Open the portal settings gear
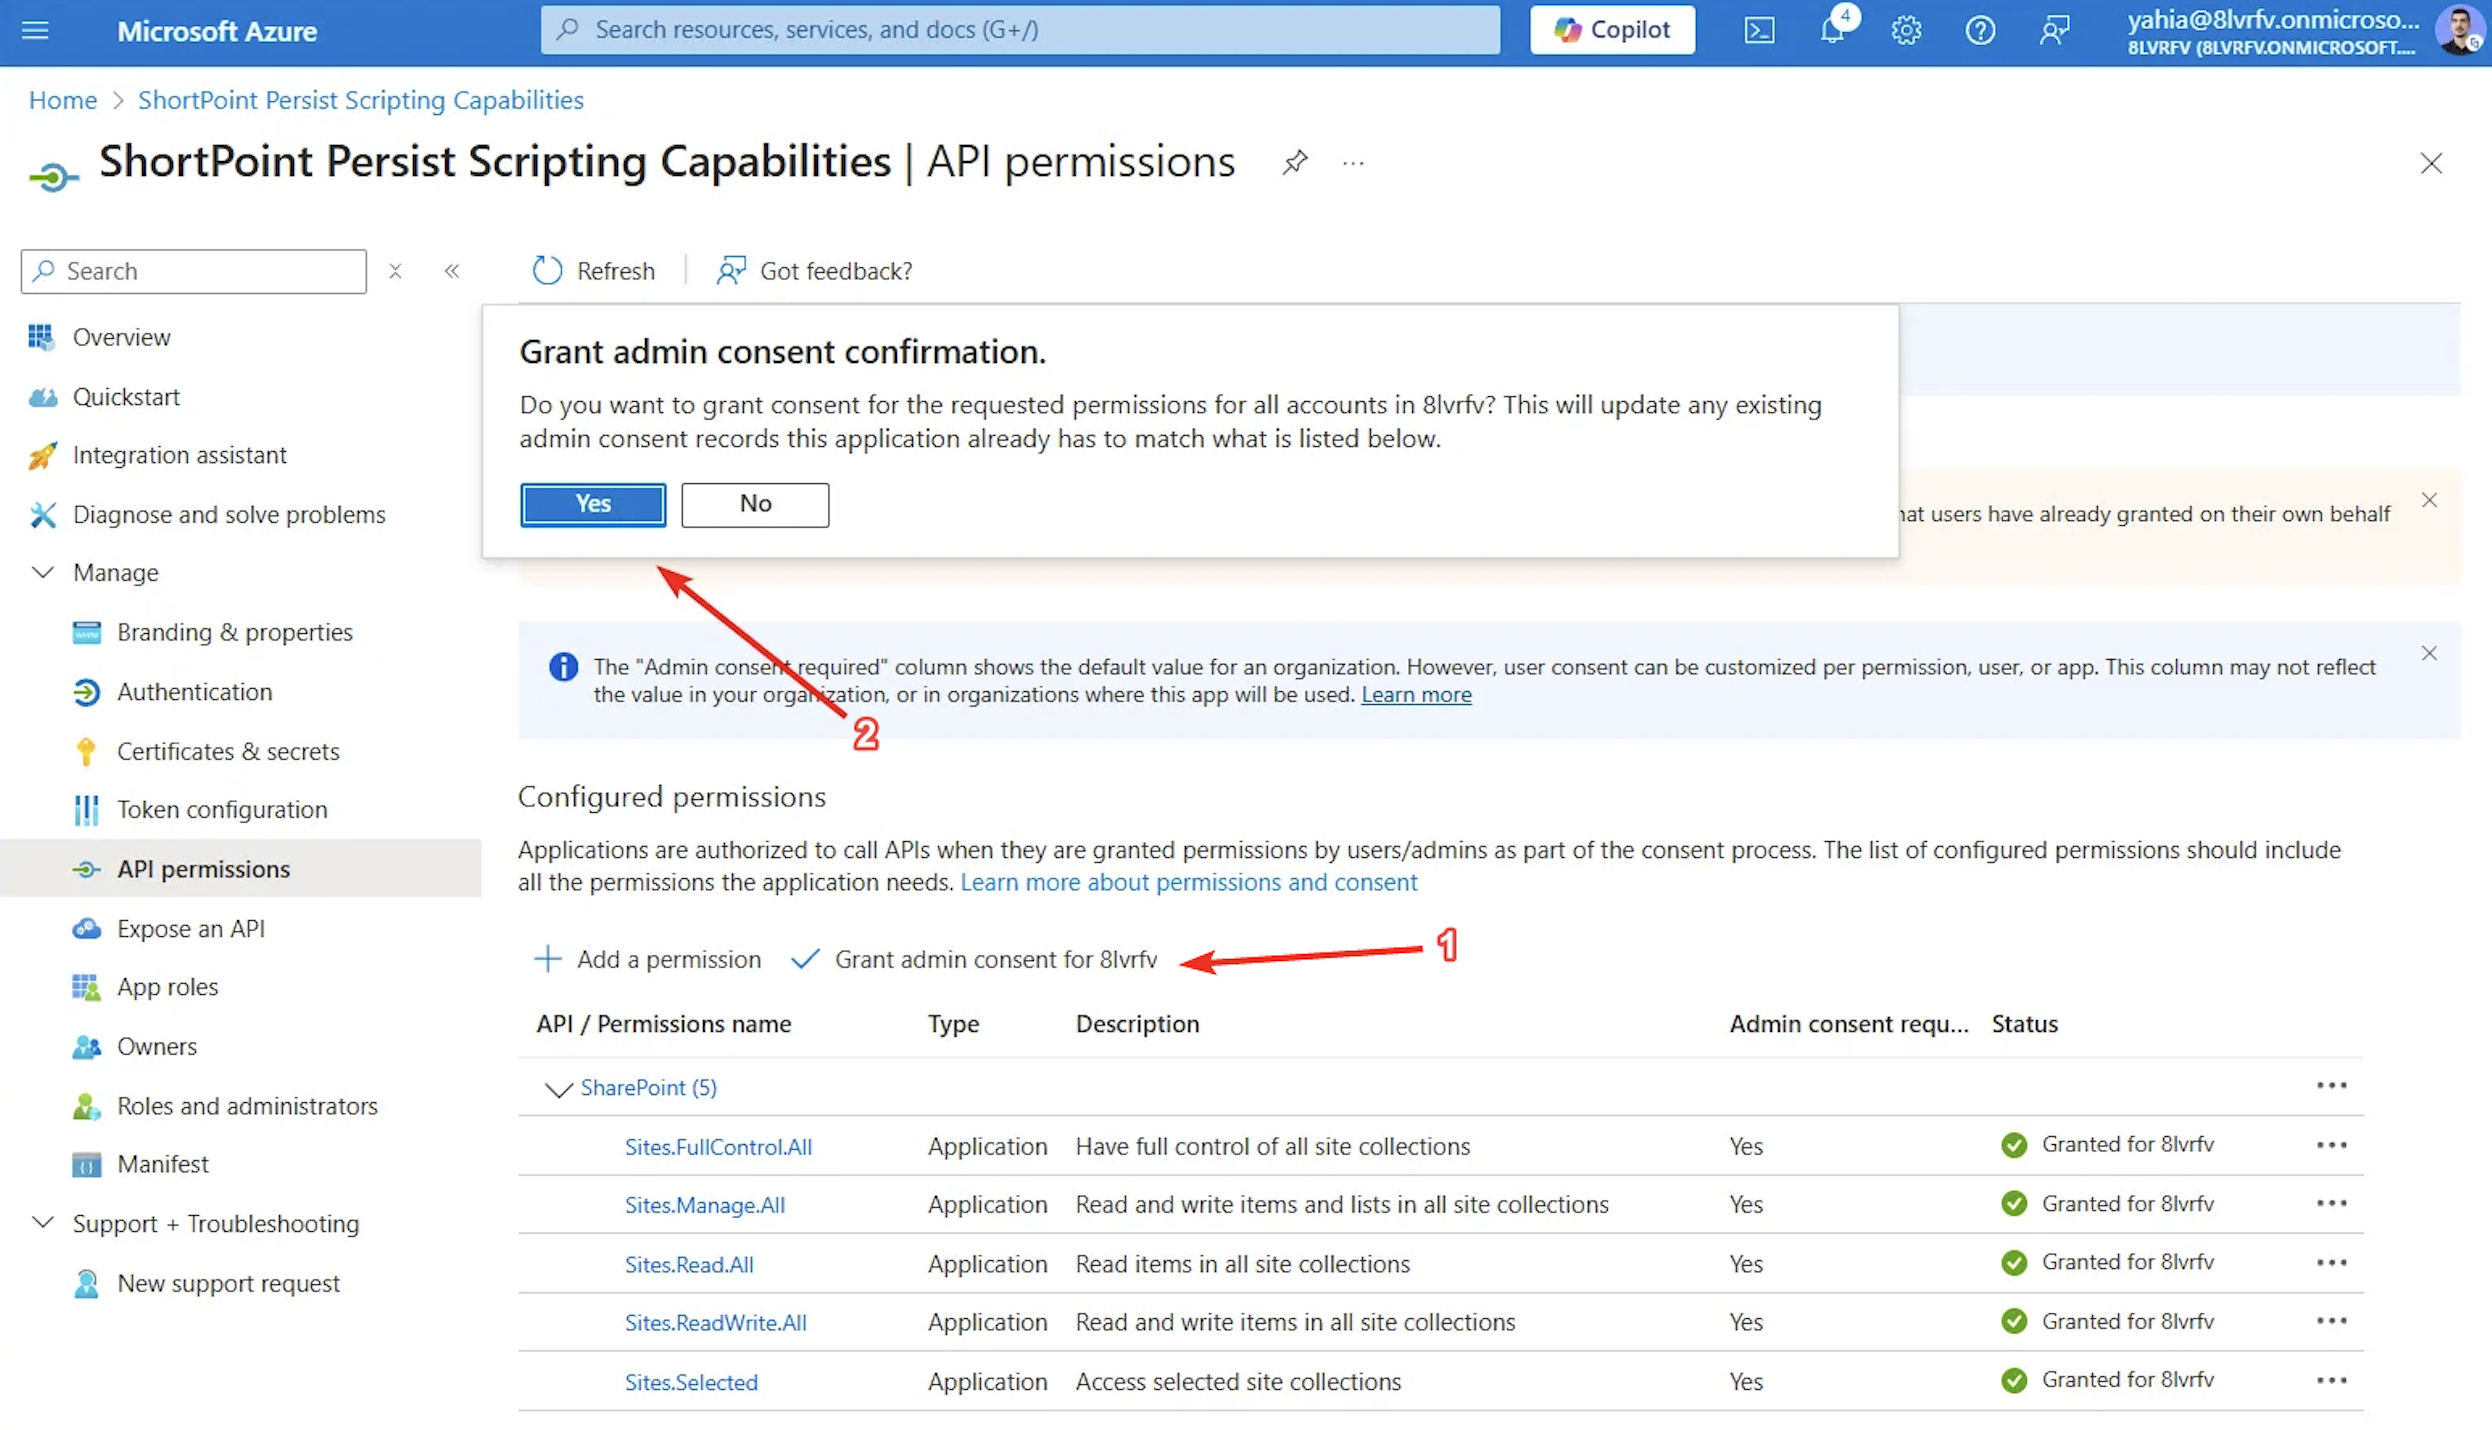Screen dimensions: 2492x1430 pyautogui.click(x=1906, y=30)
